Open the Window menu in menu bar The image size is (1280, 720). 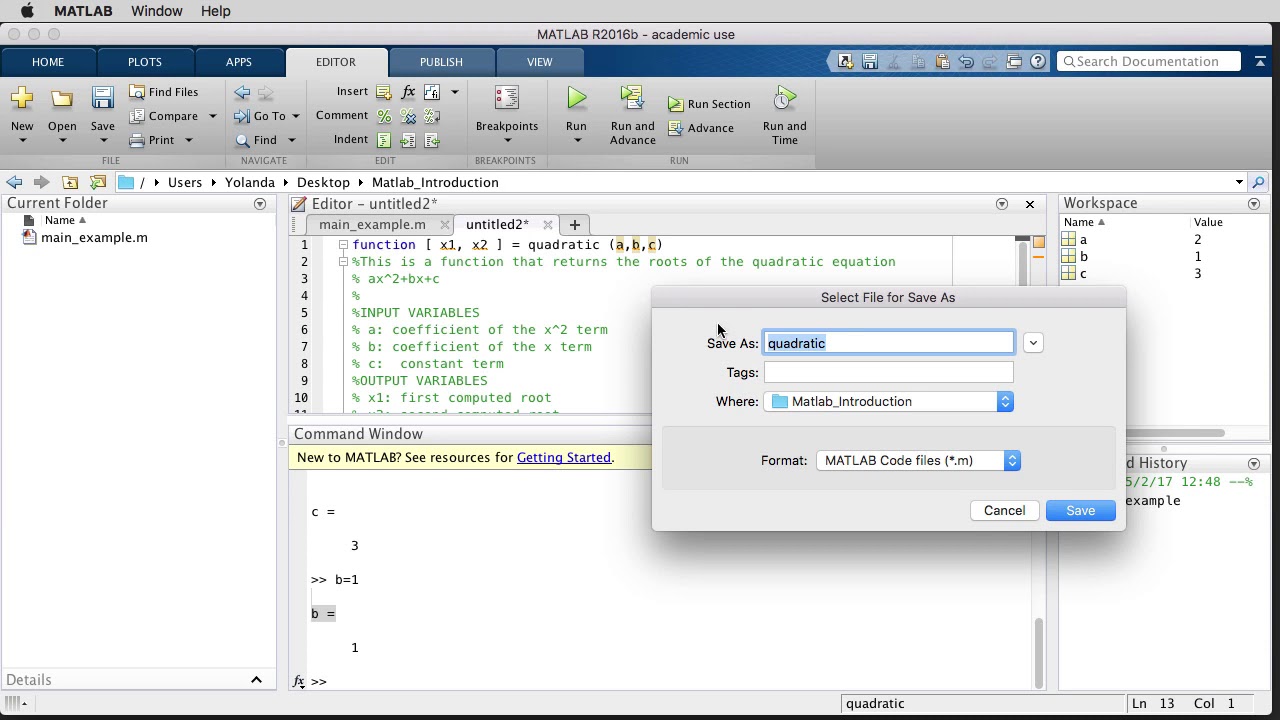(156, 11)
